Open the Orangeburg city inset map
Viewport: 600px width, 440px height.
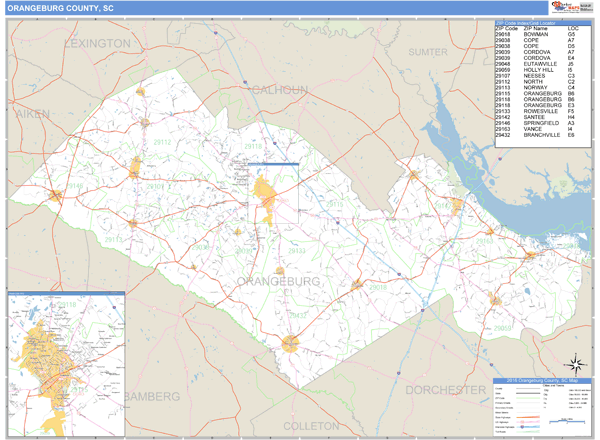67,364
